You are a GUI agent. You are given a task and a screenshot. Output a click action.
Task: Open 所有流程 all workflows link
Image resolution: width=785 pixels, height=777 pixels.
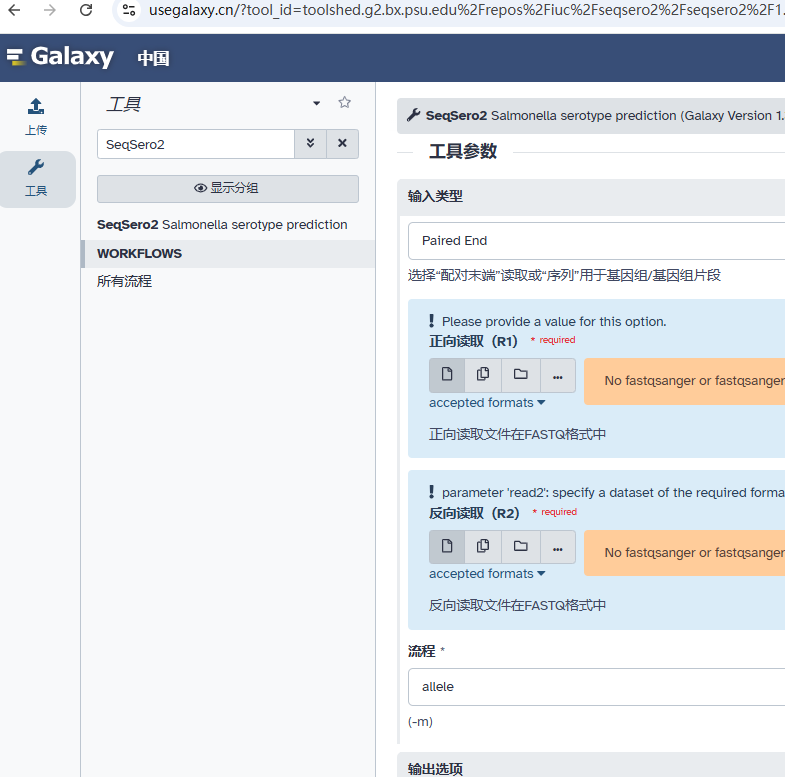tap(124, 281)
